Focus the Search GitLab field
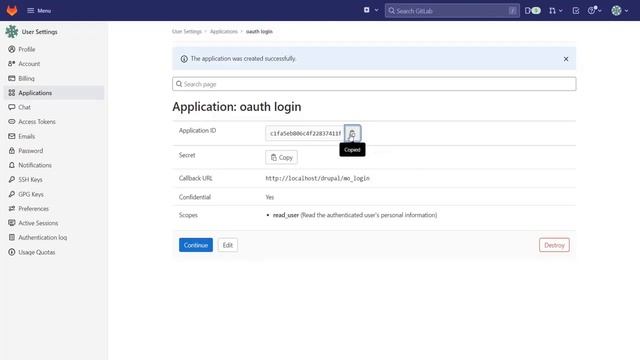The image size is (640, 360). pos(452,11)
